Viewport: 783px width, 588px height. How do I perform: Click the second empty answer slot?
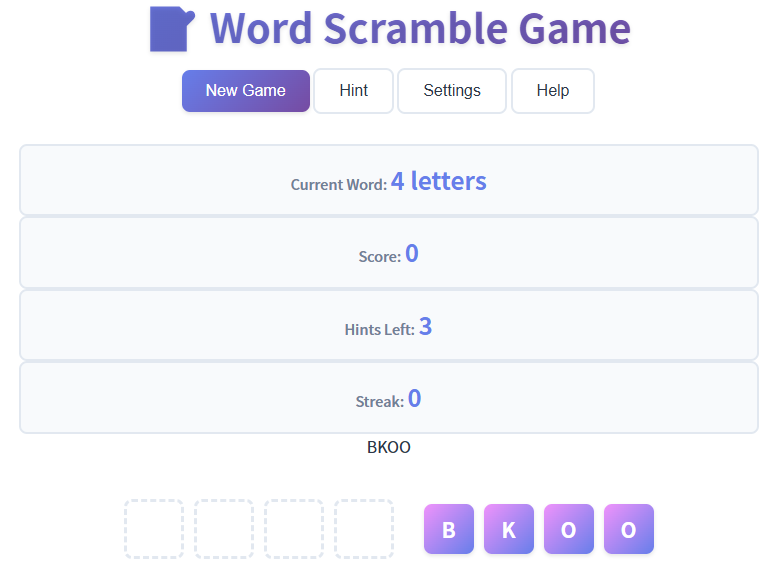[x=224, y=529]
